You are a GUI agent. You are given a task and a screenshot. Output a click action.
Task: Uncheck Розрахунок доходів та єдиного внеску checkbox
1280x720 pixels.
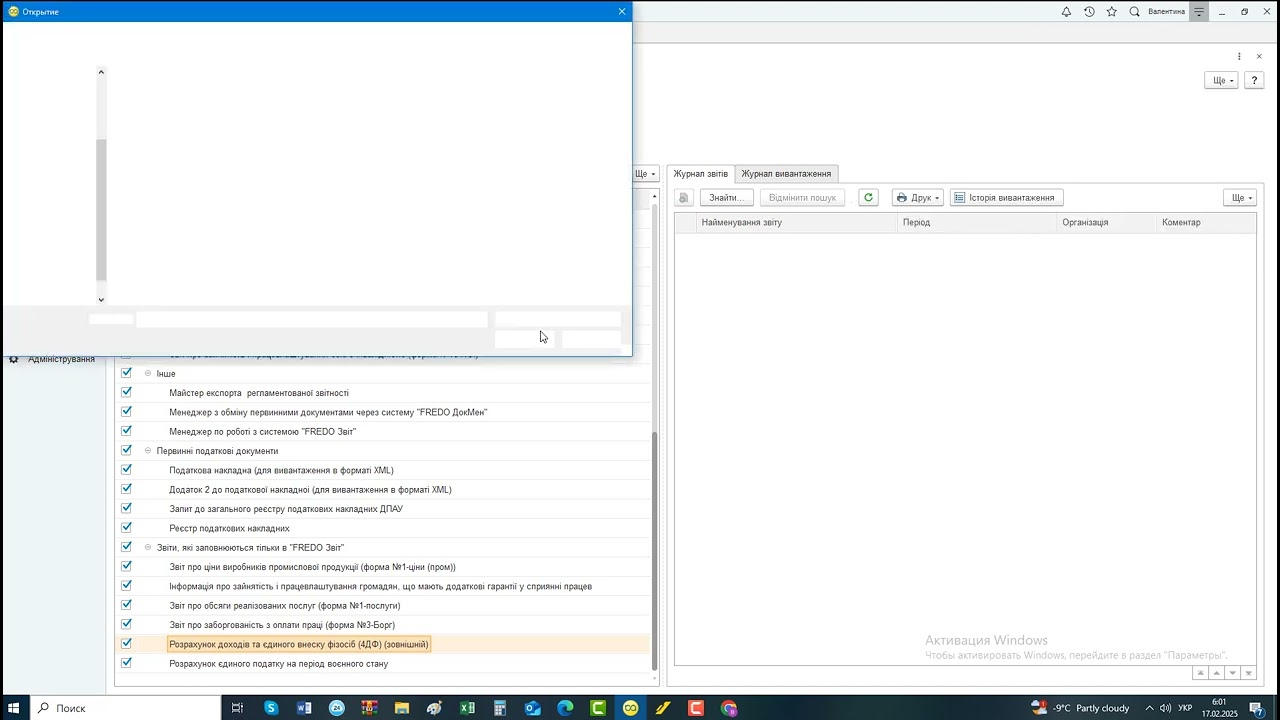(x=126, y=643)
